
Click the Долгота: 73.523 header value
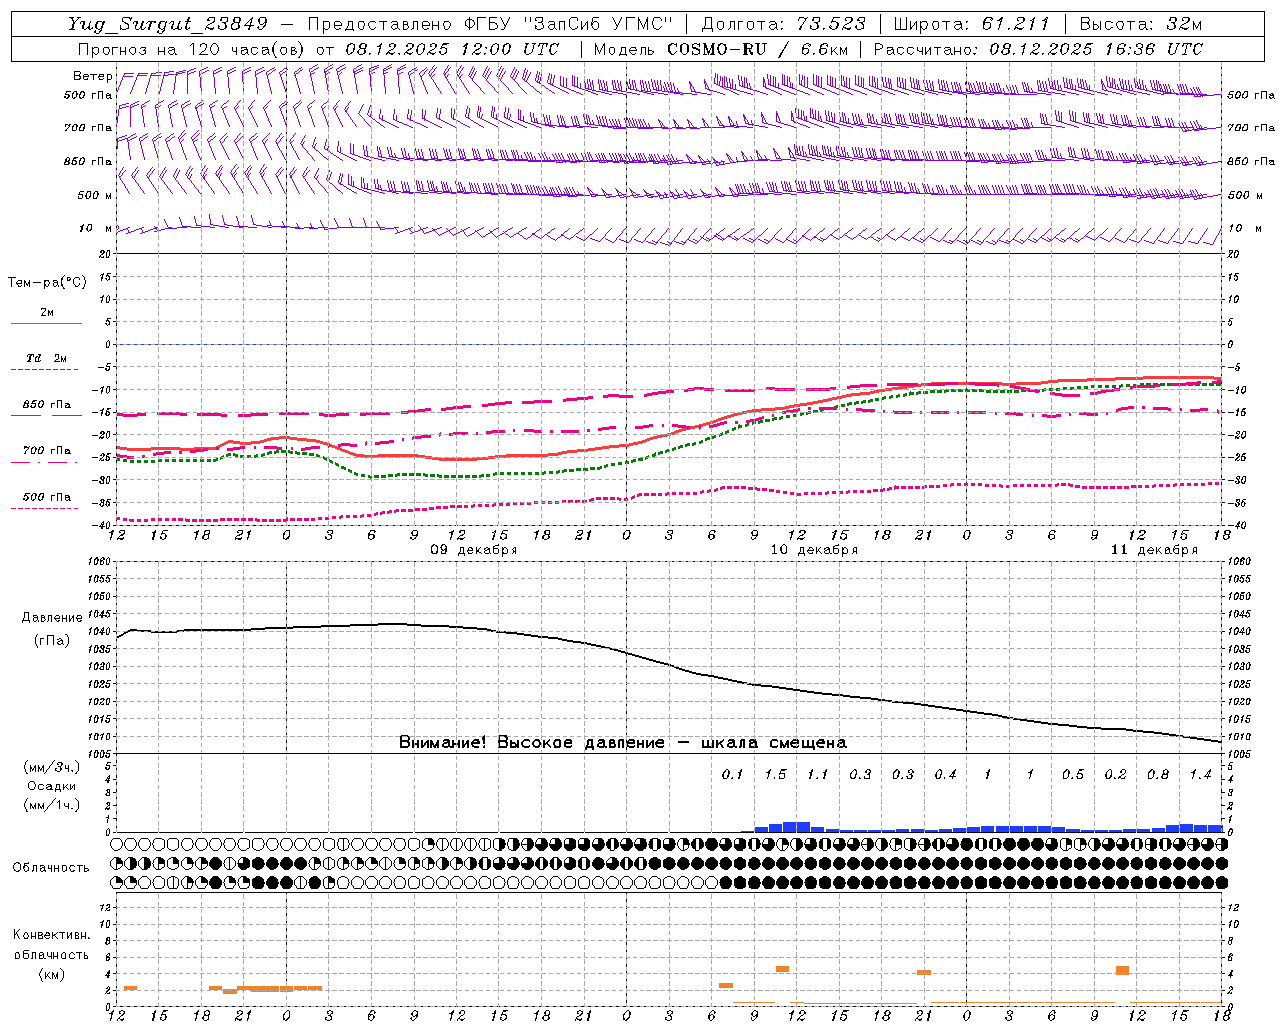tap(784, 24)
